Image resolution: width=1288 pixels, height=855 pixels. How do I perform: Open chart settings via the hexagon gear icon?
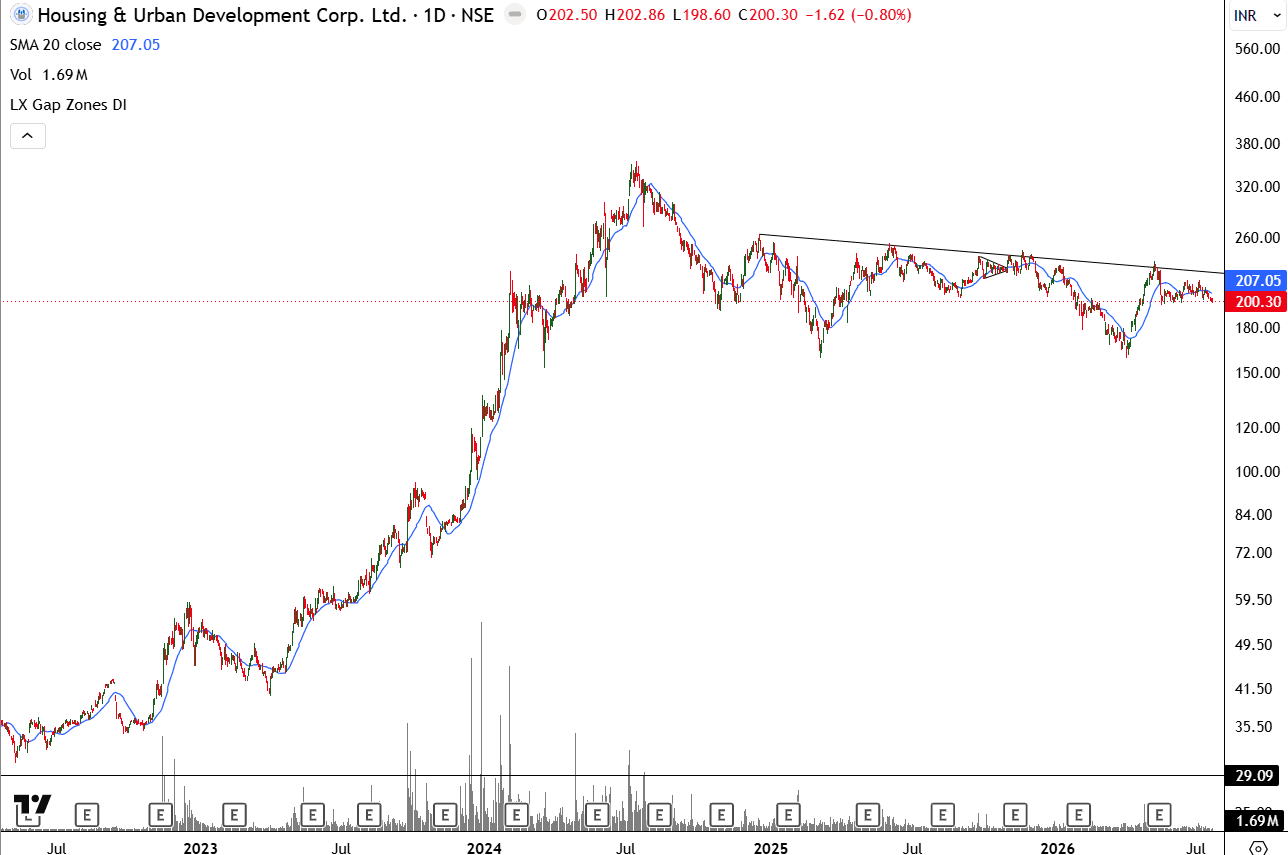click(1258, 848)
